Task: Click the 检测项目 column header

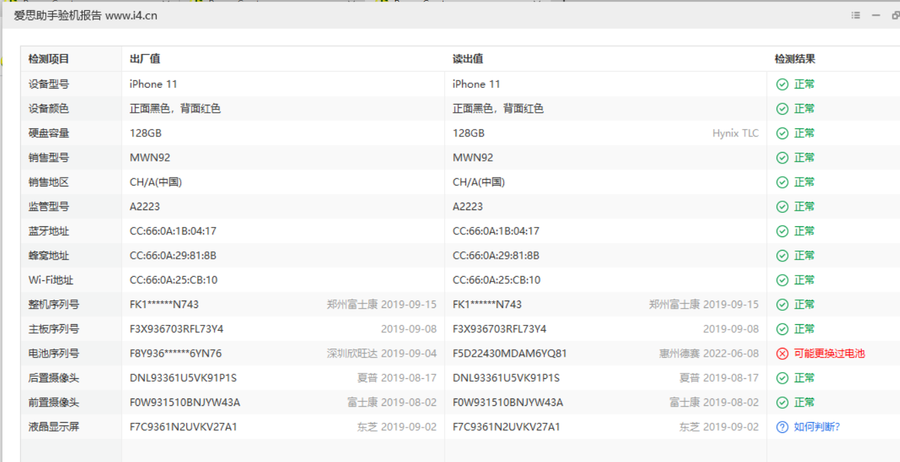Action: pyautogui.click(x=49, y=59)
